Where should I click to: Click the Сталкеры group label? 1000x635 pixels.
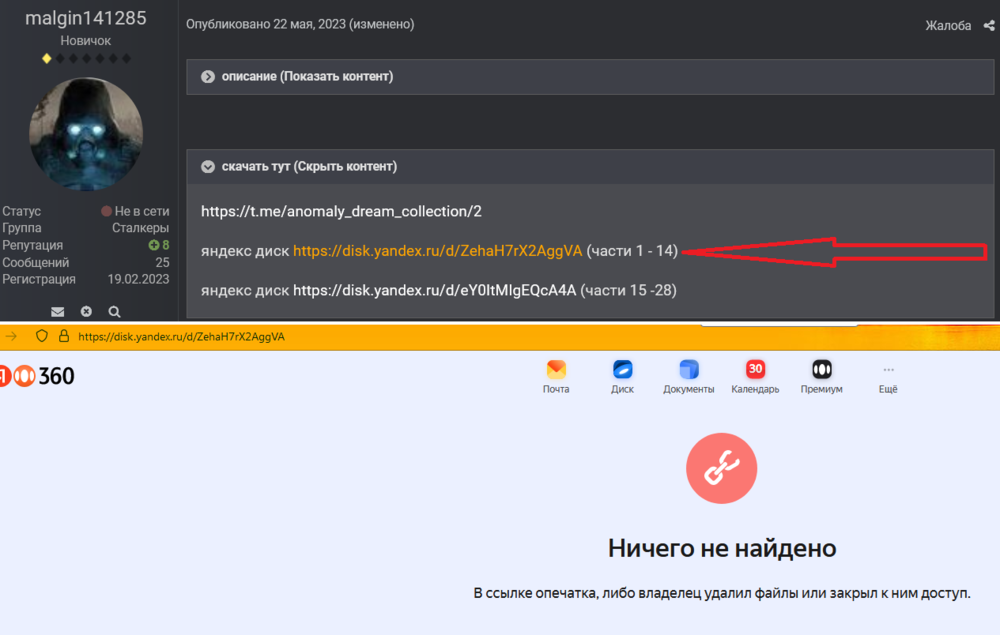140,228
